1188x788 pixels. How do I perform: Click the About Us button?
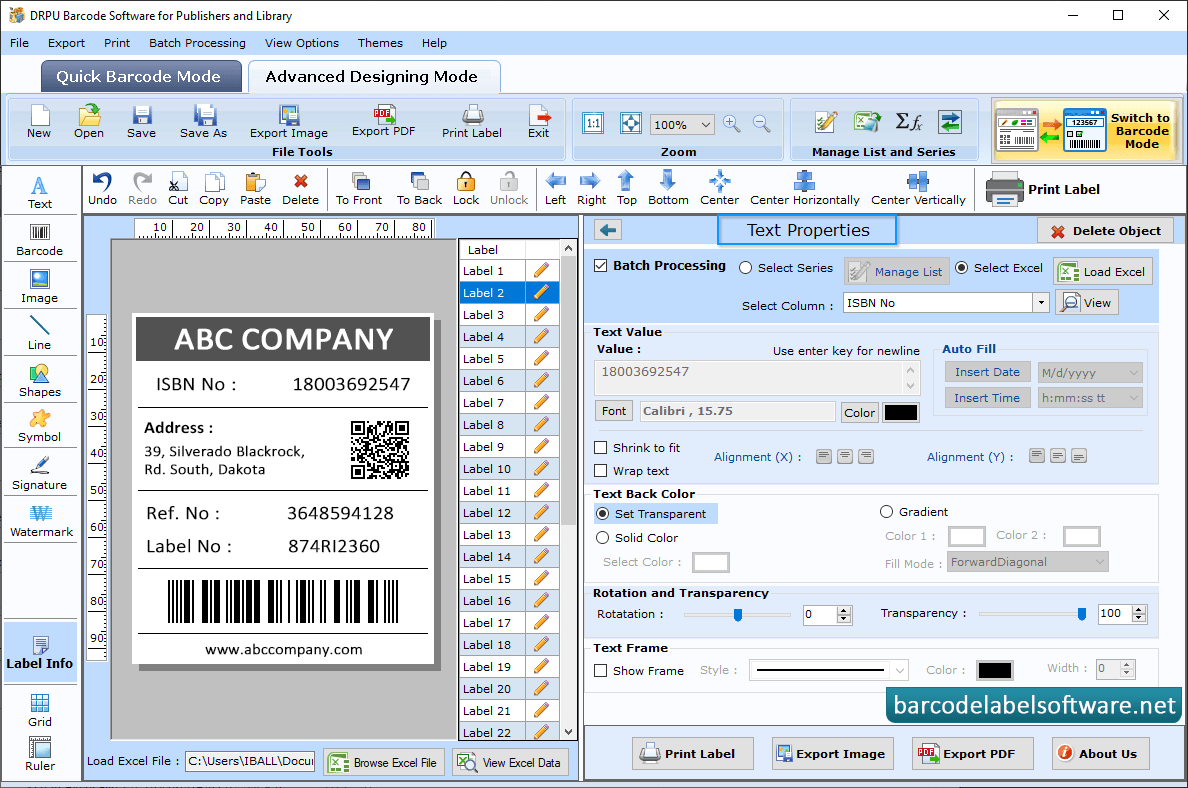pos(1100,753)
